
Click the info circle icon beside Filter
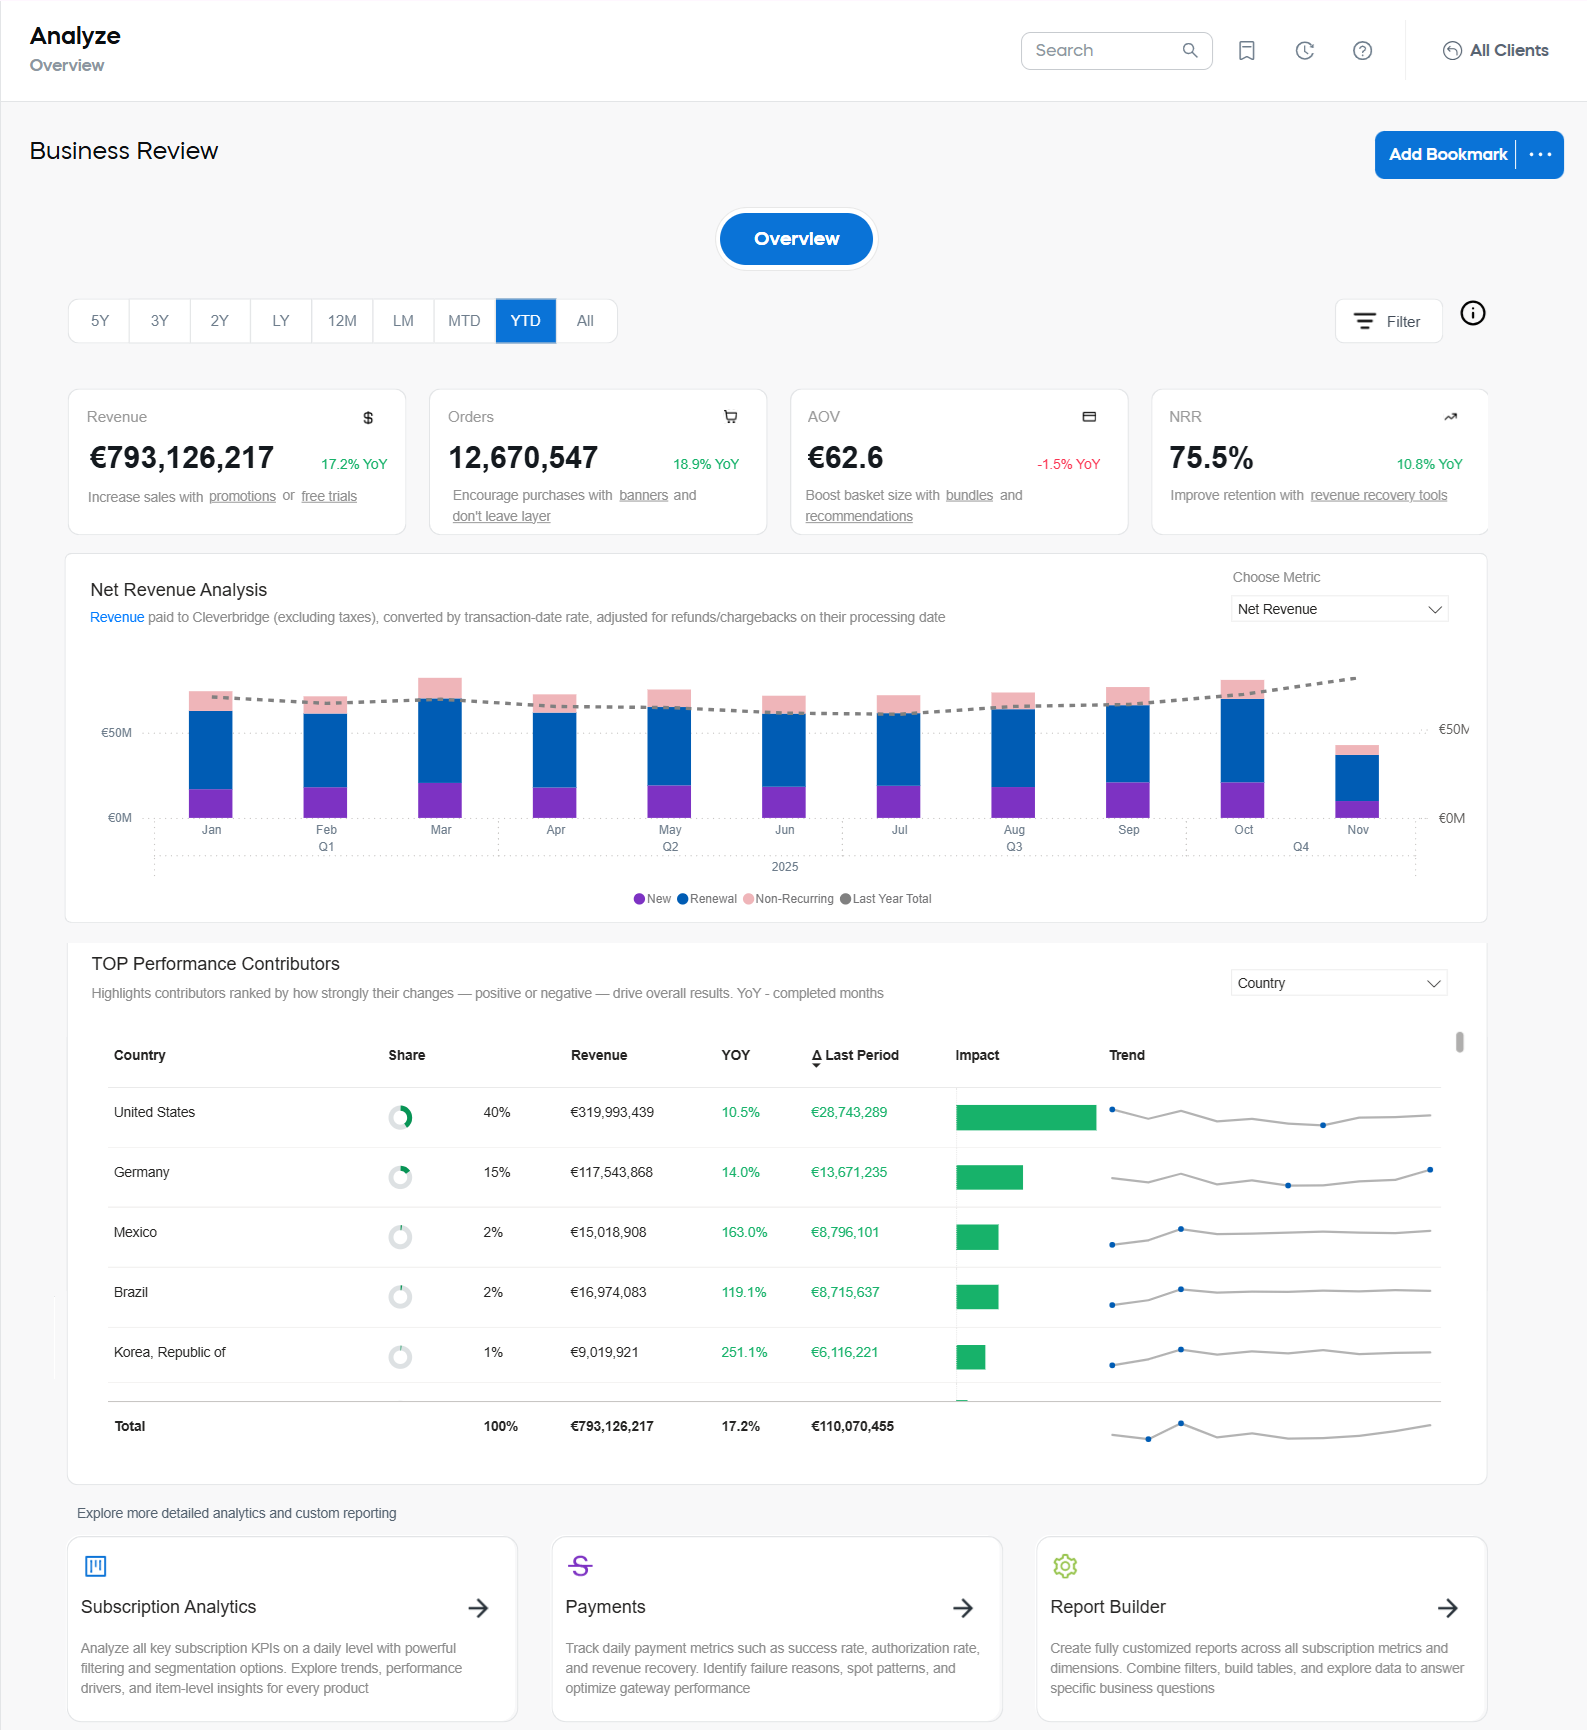[x=1472, y=314]
